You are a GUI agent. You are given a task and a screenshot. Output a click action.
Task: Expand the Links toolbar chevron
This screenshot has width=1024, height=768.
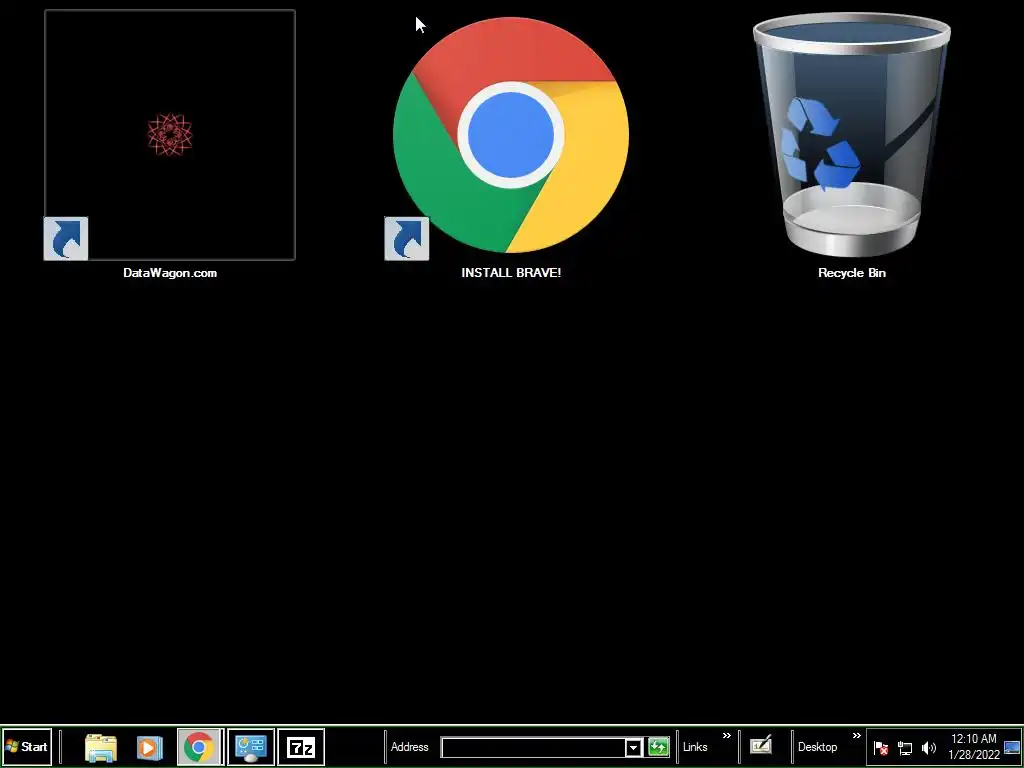[727, 736]
